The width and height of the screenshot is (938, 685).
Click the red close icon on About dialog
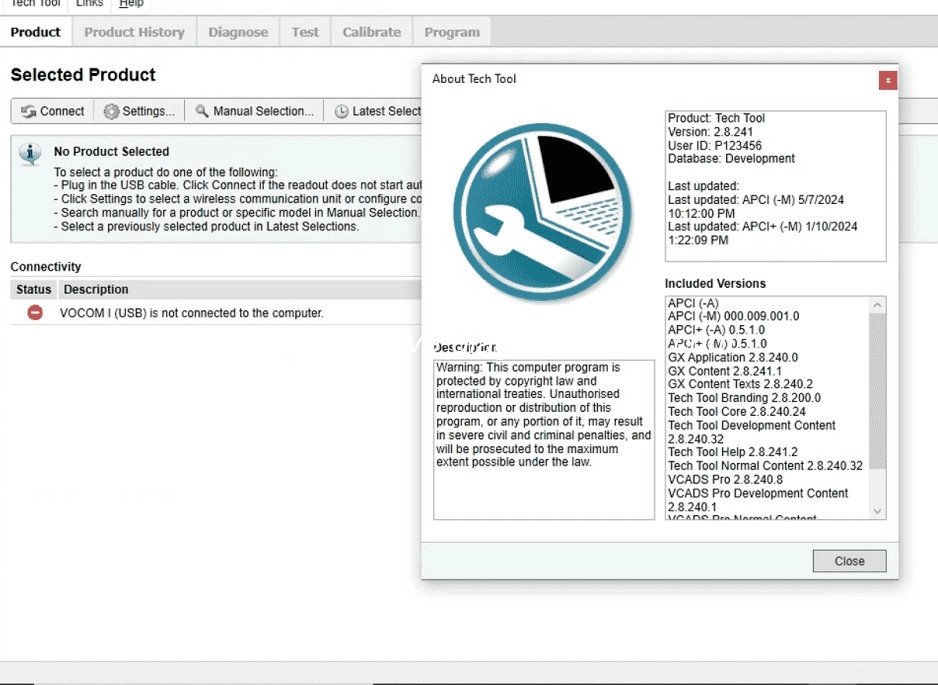pyautogui.click(x=888, y=81)
